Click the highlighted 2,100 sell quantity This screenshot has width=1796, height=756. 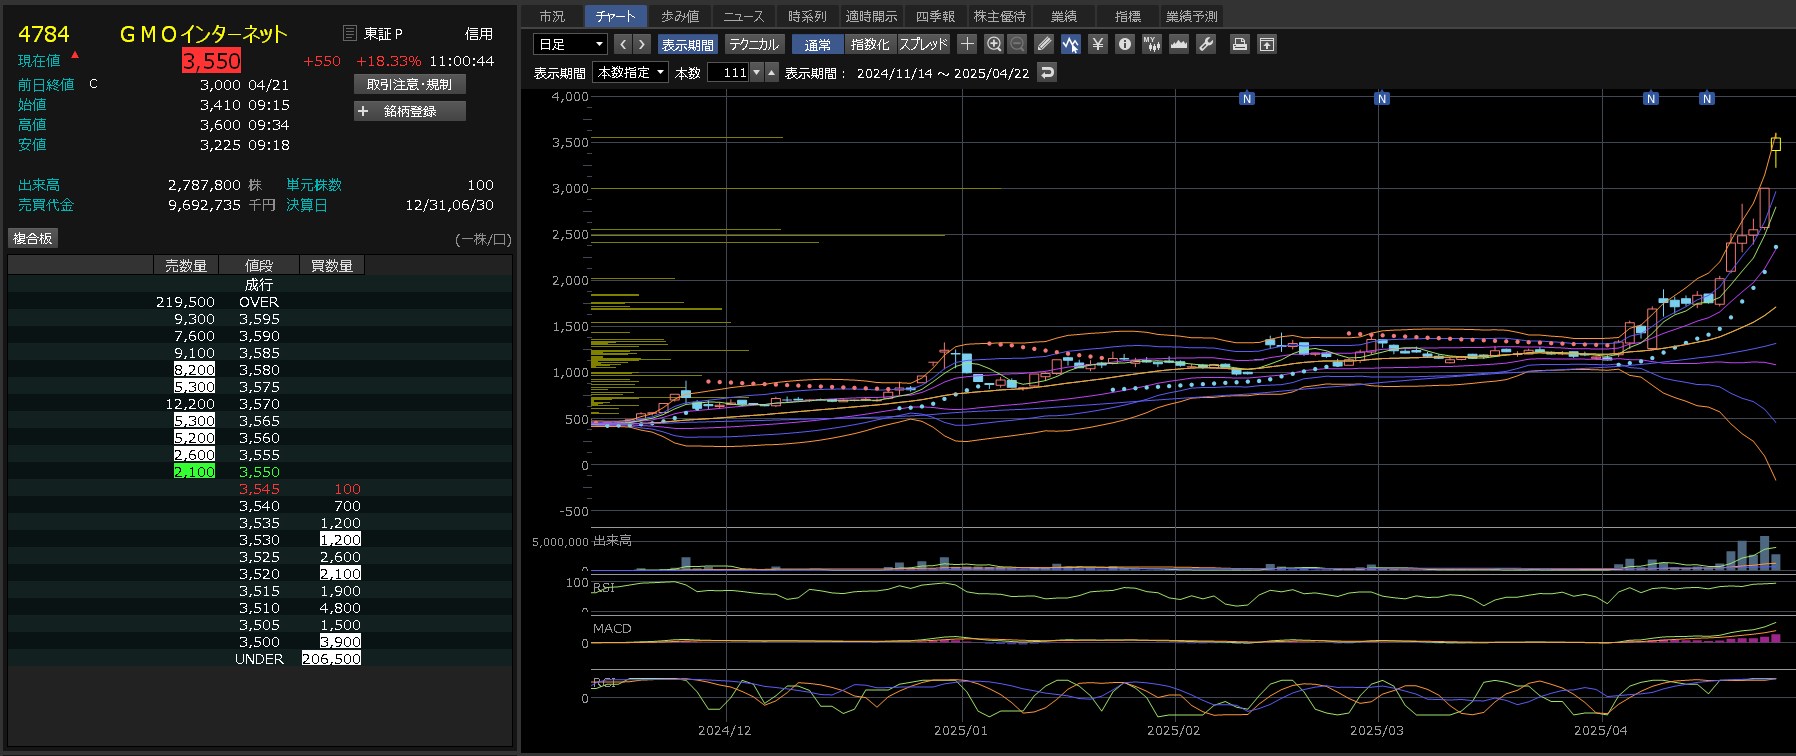(194, 472)
